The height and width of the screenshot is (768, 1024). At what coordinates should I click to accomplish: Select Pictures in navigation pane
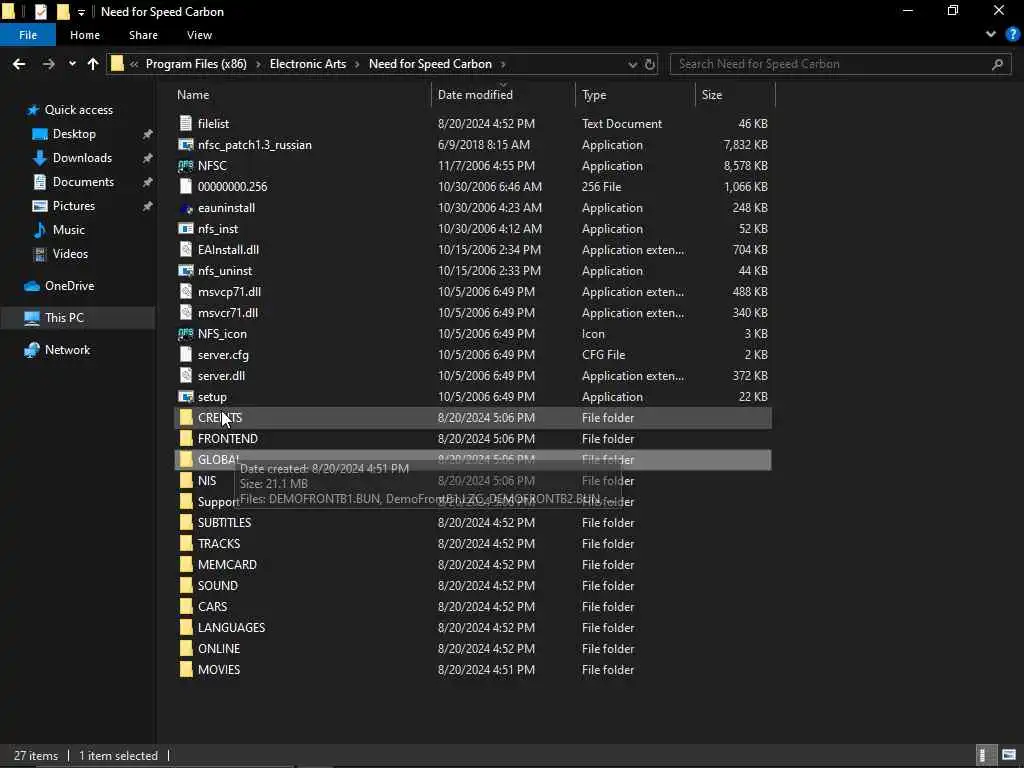pos(73,206)
